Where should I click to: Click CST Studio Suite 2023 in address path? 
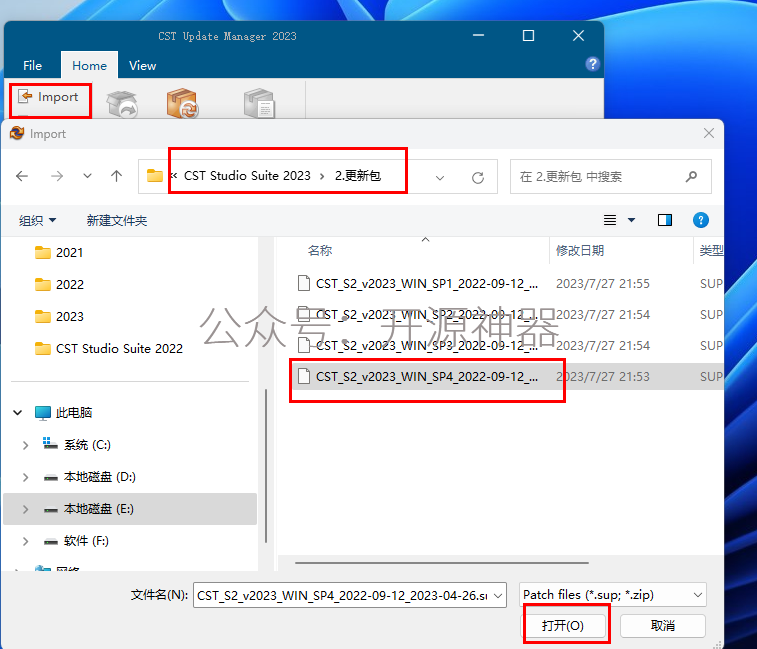[247, 176]
